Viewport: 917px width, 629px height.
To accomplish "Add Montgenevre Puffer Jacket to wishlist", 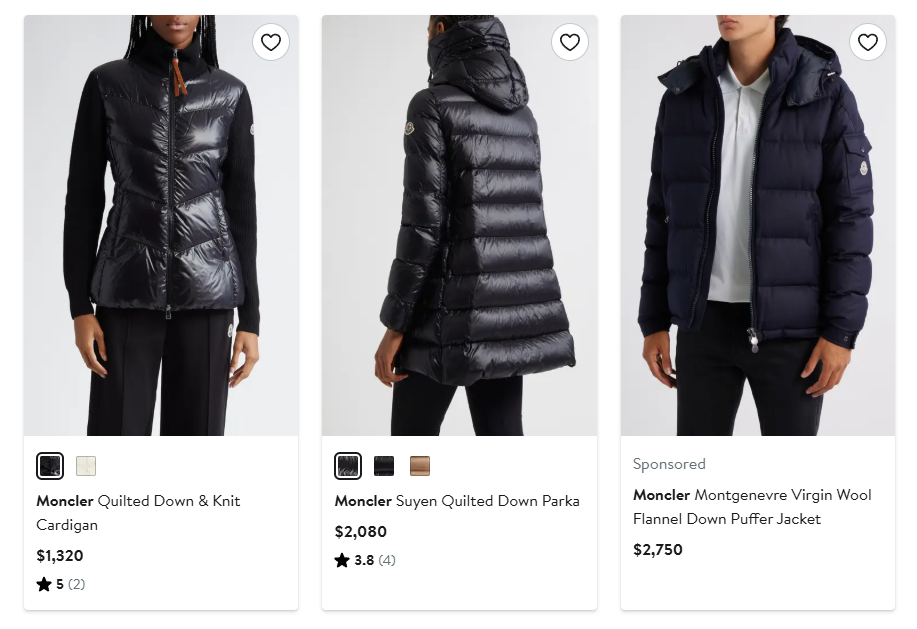I will pos(867,42).
